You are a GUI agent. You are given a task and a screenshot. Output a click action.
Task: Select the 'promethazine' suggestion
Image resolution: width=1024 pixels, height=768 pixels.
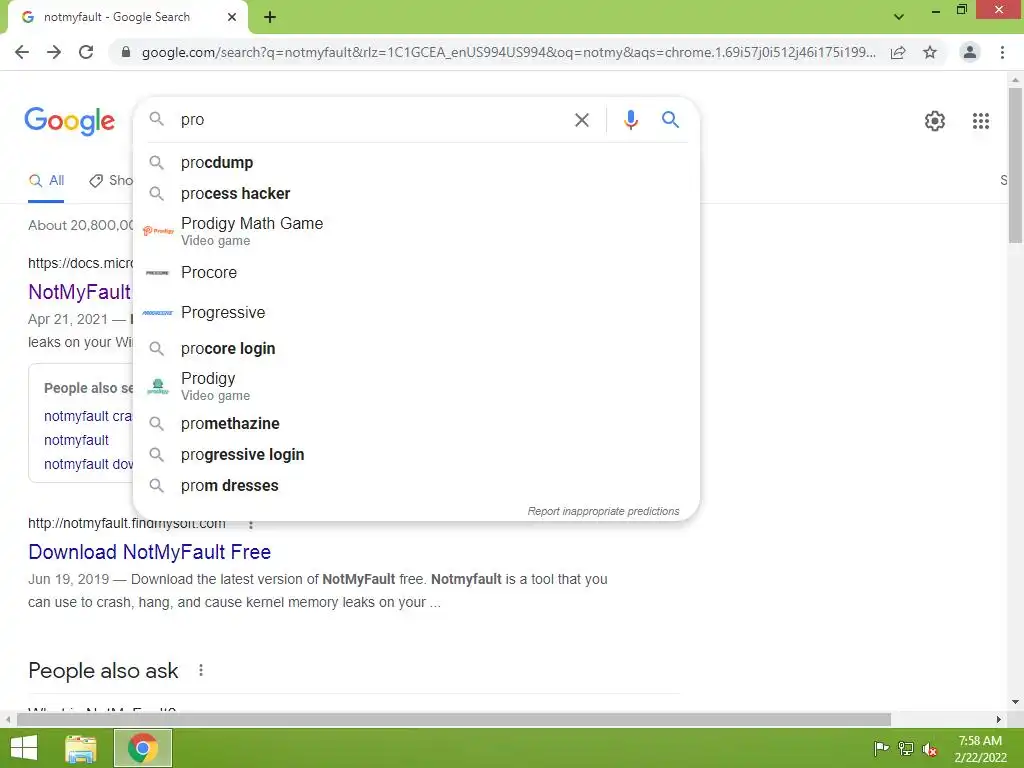point(415,424)
